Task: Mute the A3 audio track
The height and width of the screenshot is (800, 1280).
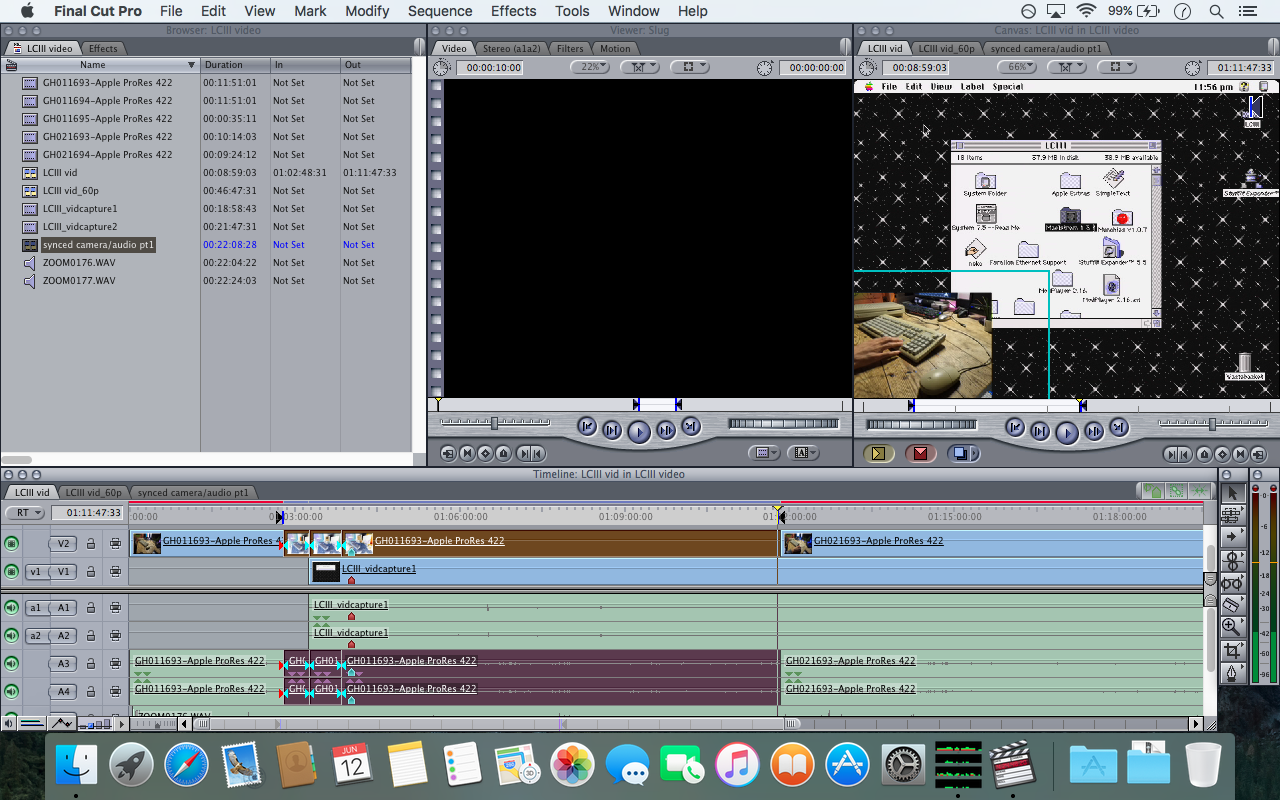Action: 11,663
